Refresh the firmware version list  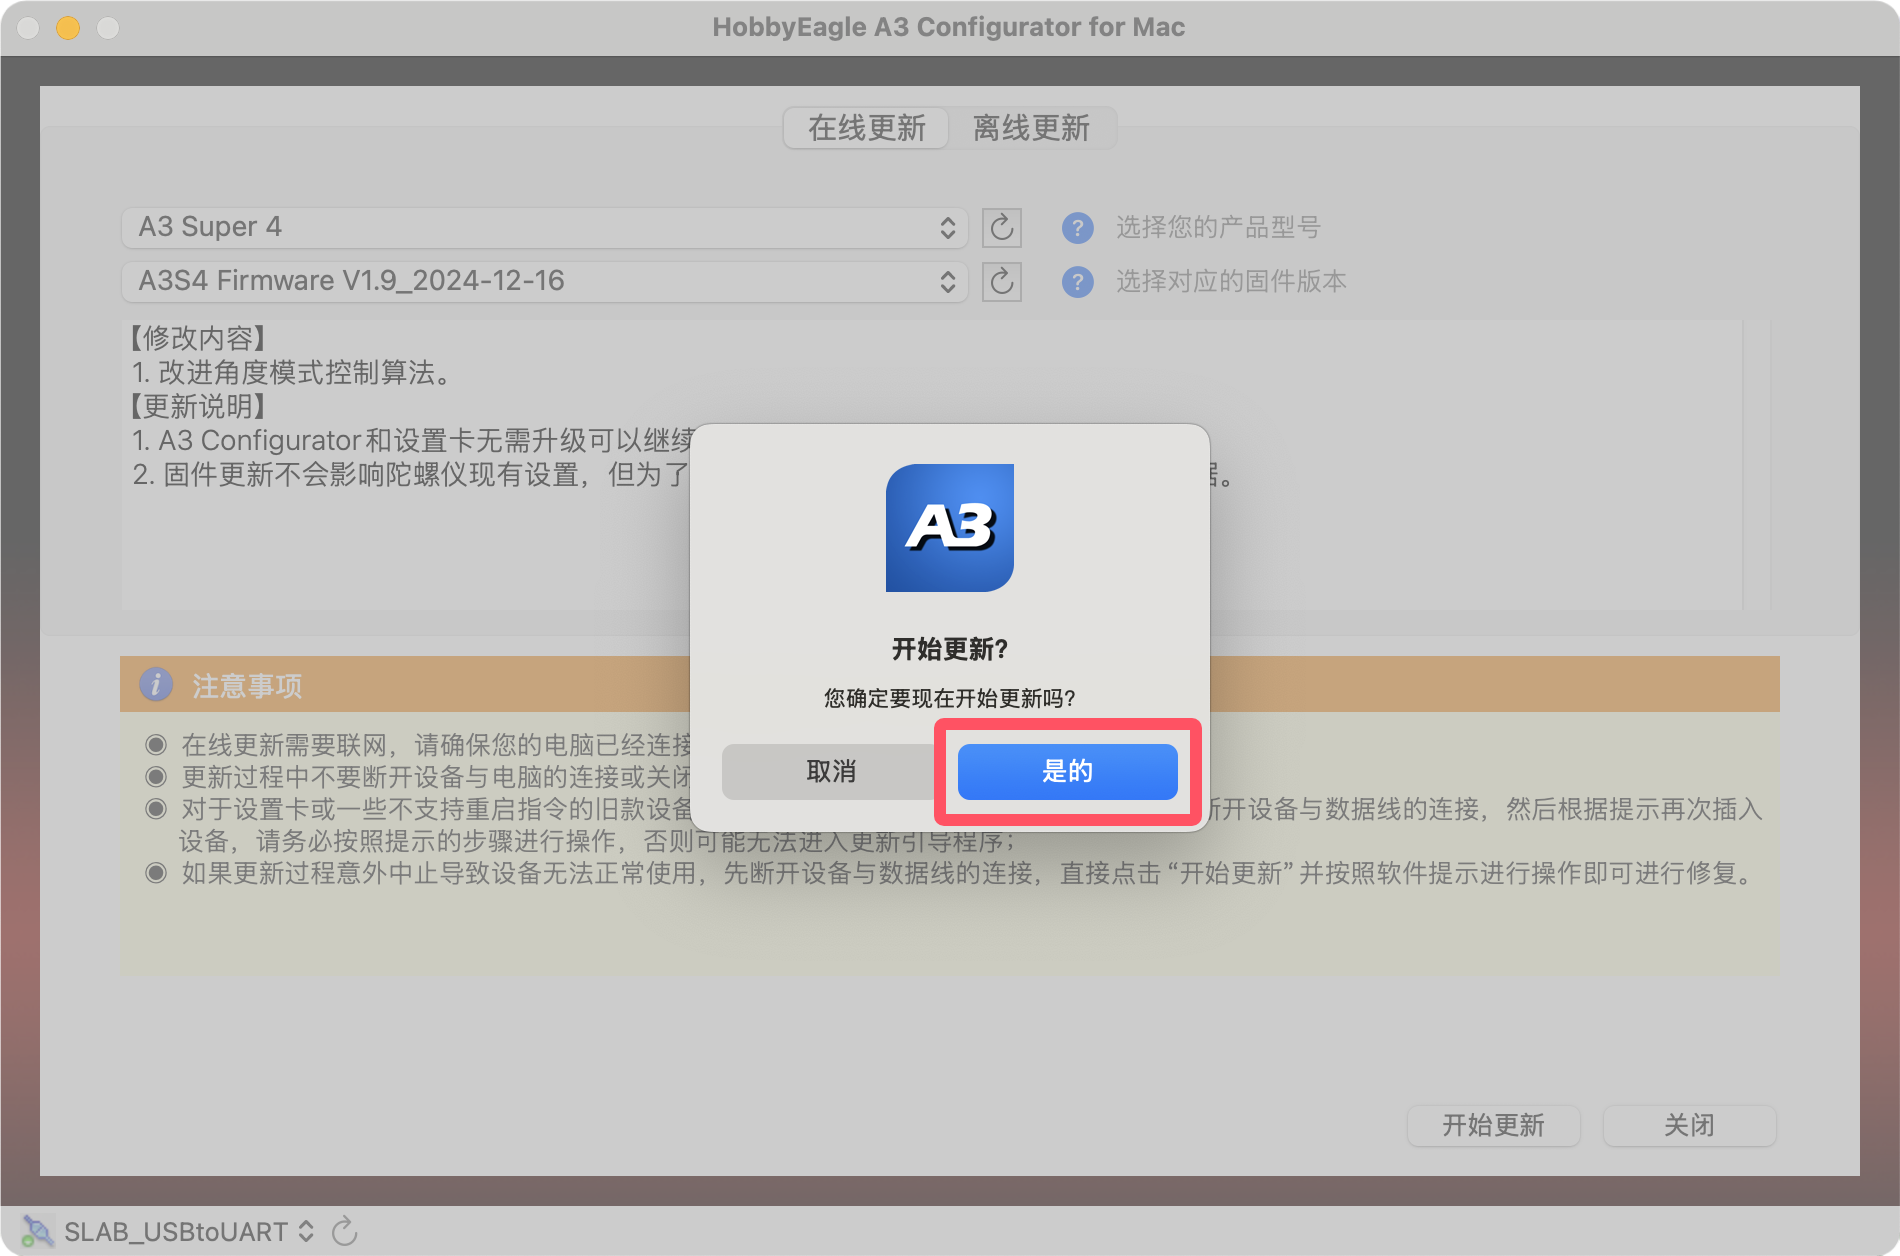coord(1001,282)
